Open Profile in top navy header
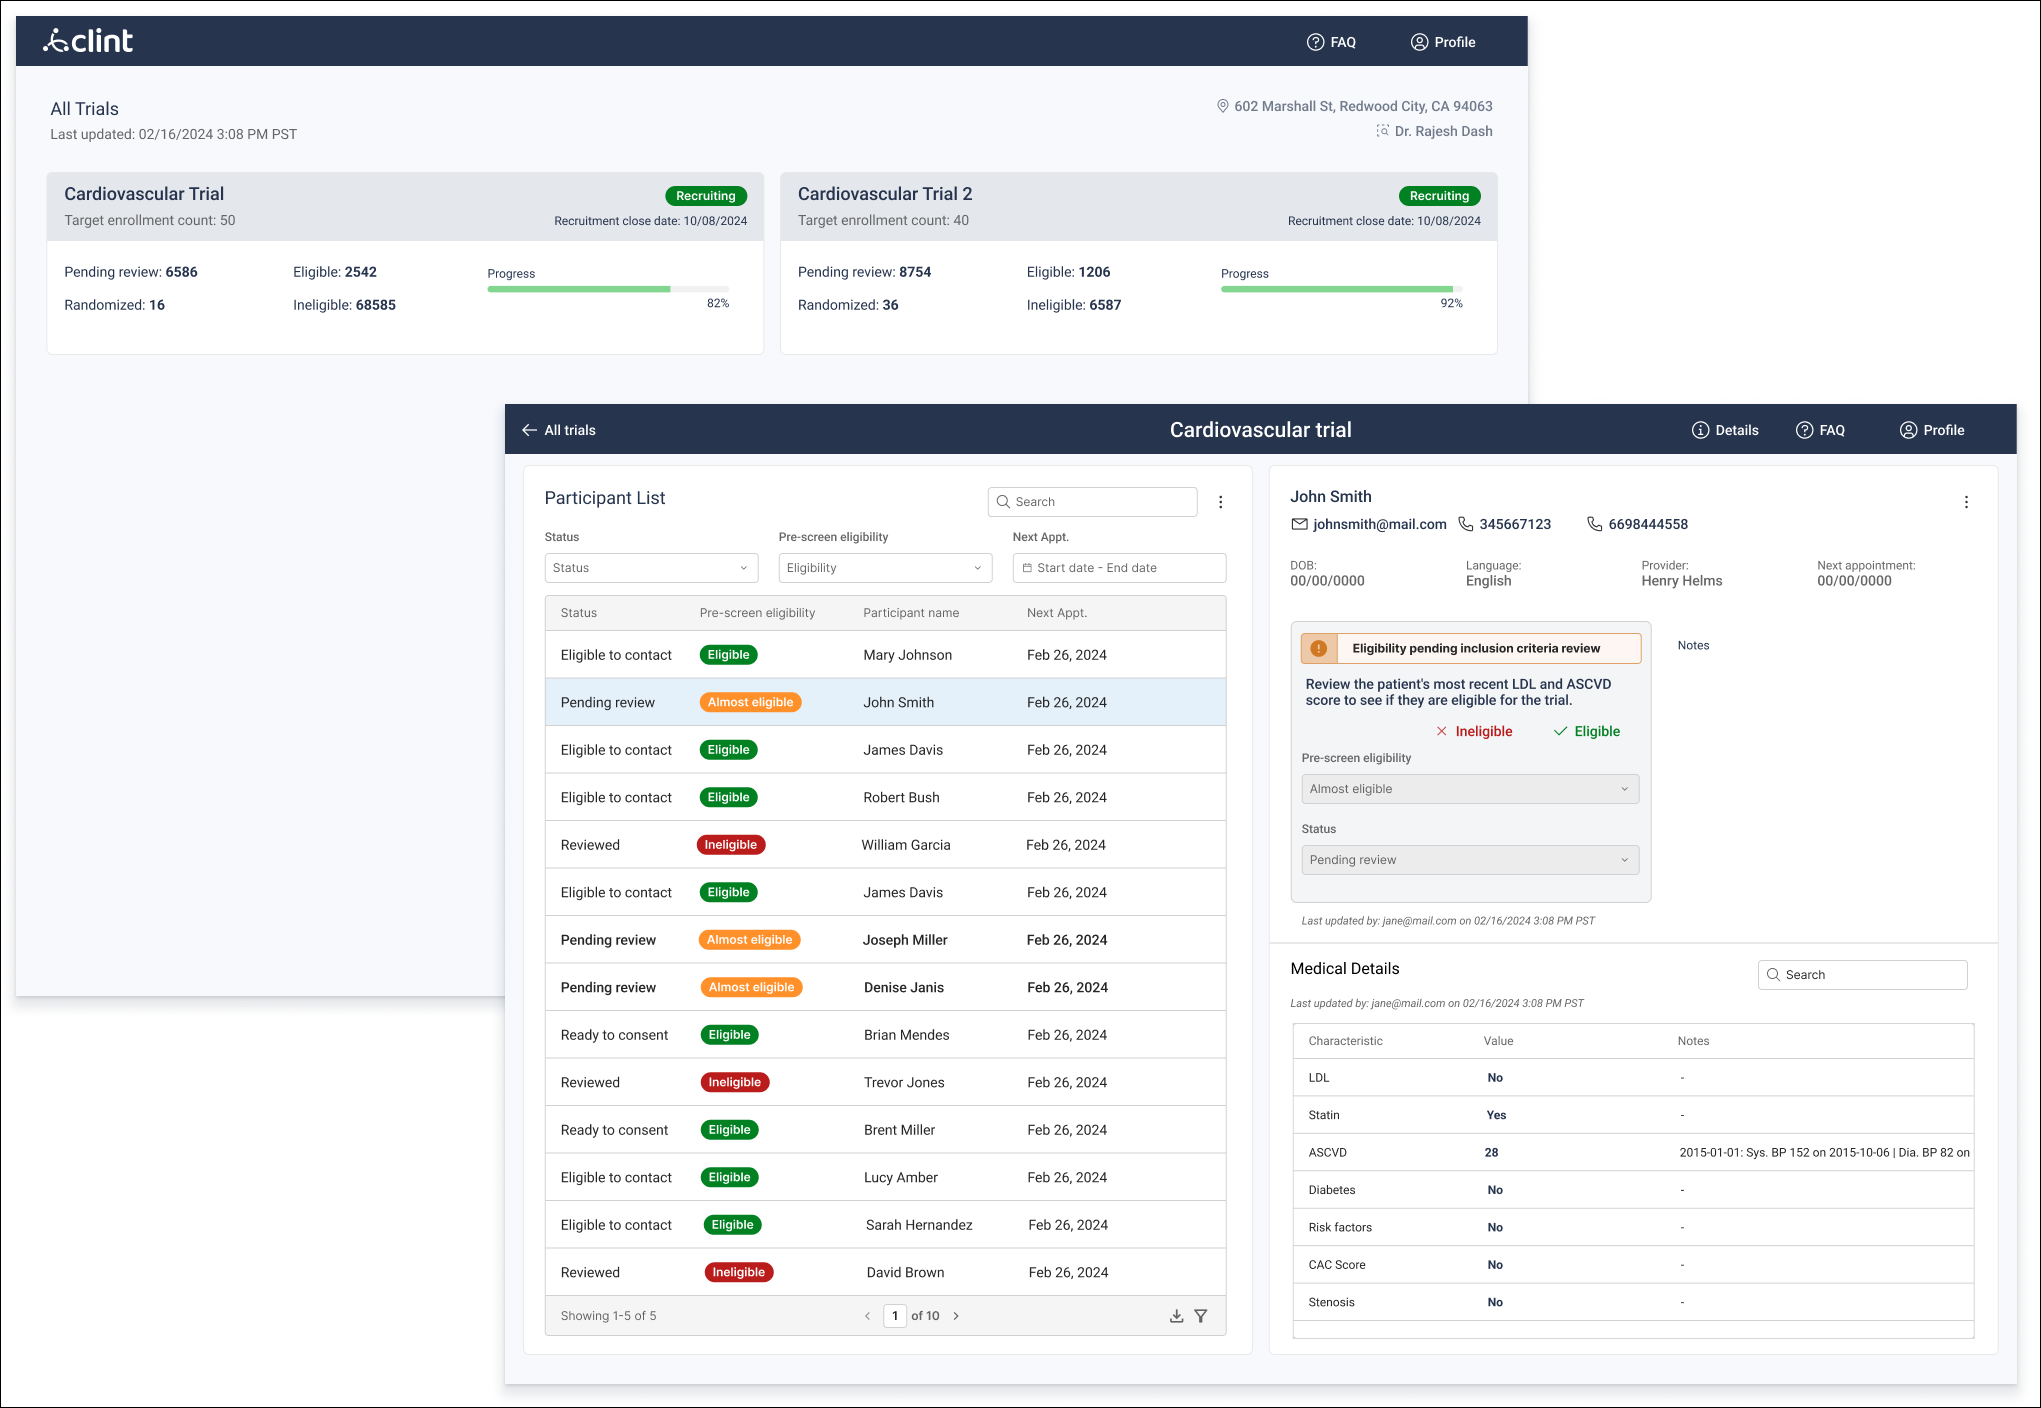The width and height of the screenshot is (2041, 1408). [1442, 42]
